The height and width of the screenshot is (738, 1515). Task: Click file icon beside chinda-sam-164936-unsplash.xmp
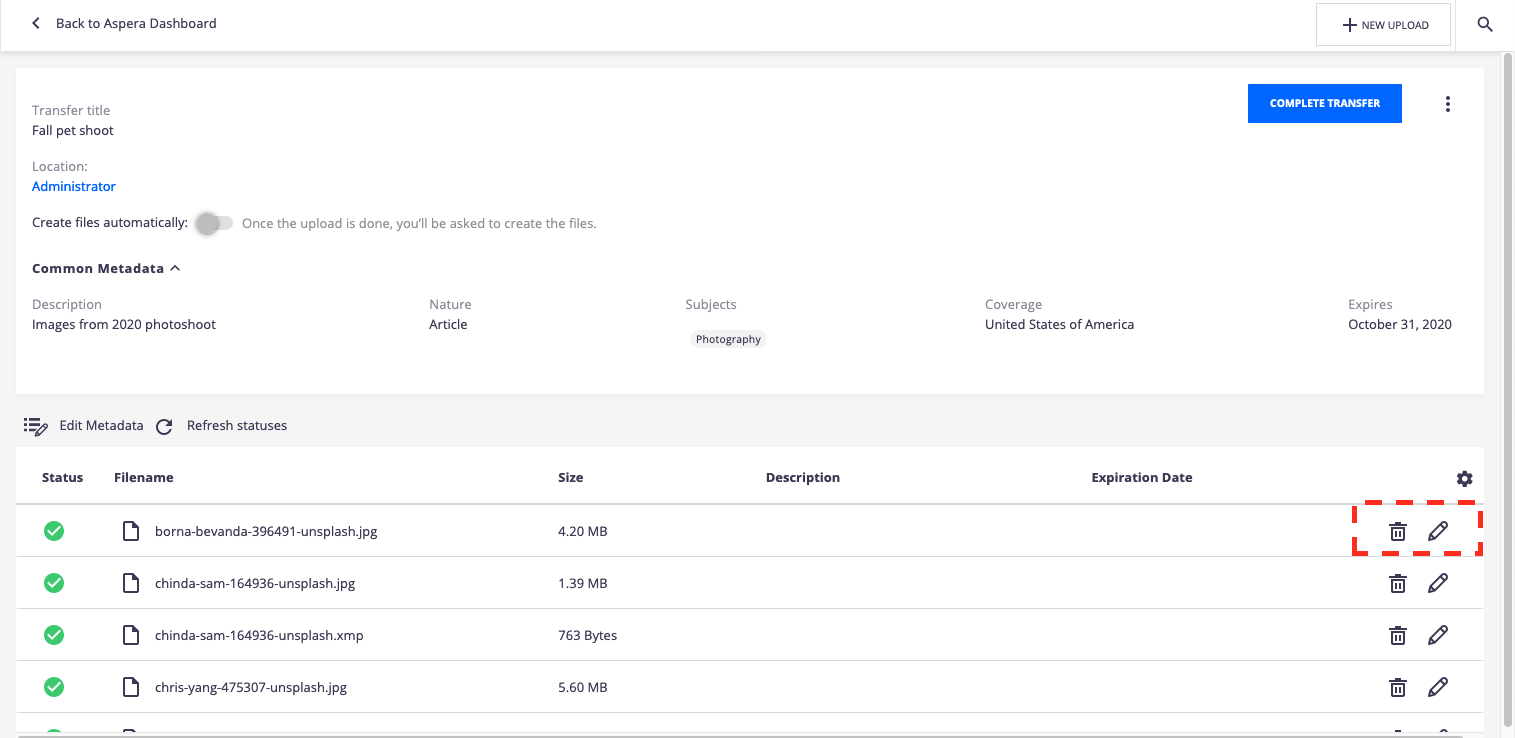130,635
